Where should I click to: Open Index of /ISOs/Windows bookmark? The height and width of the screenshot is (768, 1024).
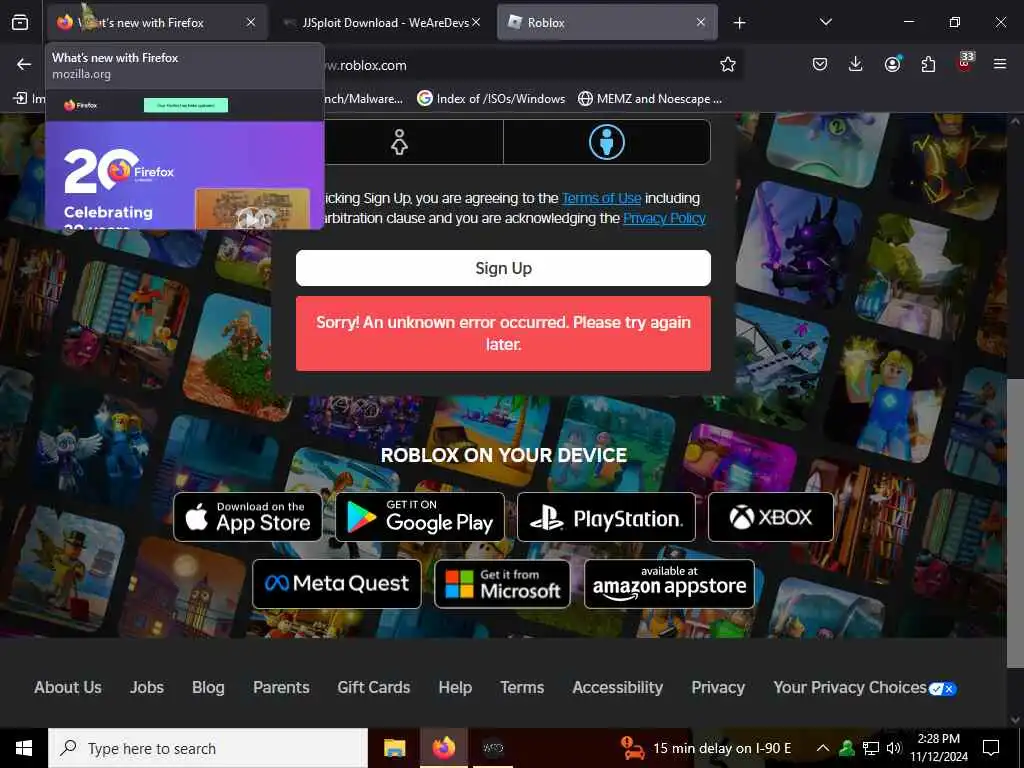(x=491, y=99)
